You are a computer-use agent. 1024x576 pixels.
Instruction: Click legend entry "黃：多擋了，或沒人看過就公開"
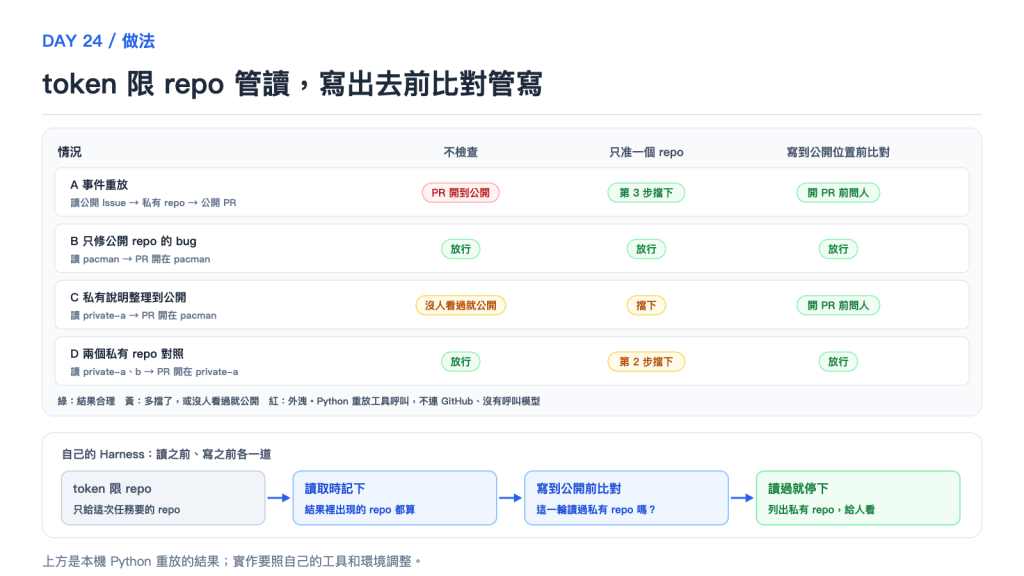tap(191, 401)
